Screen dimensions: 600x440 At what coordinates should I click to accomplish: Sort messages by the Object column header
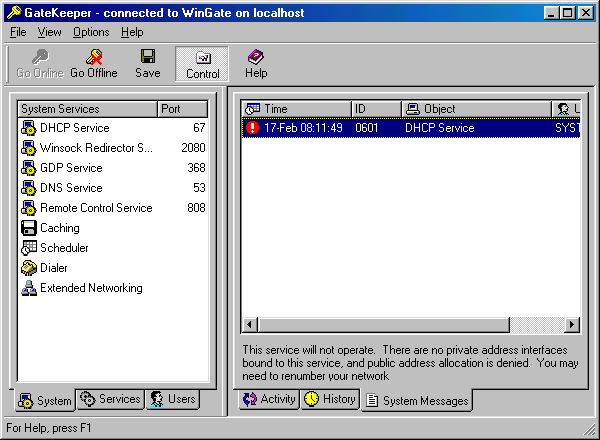(x=476, y=109)
